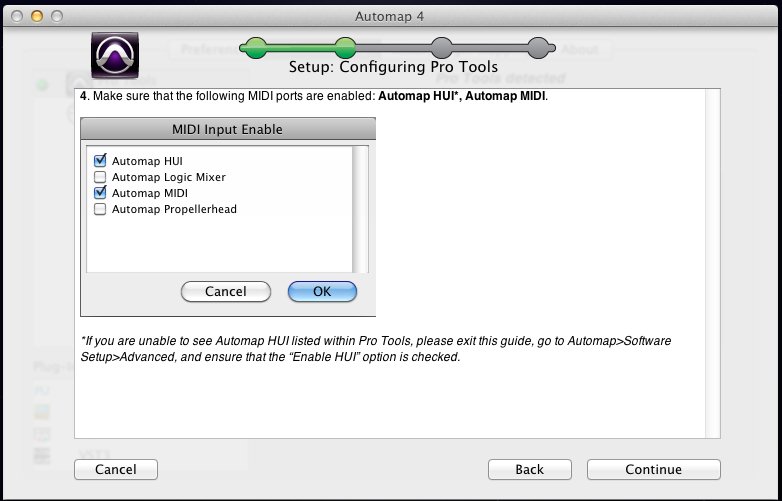Minimize the Automap 4 window
The width and height of the screenshot is (782, 501).
39,17
